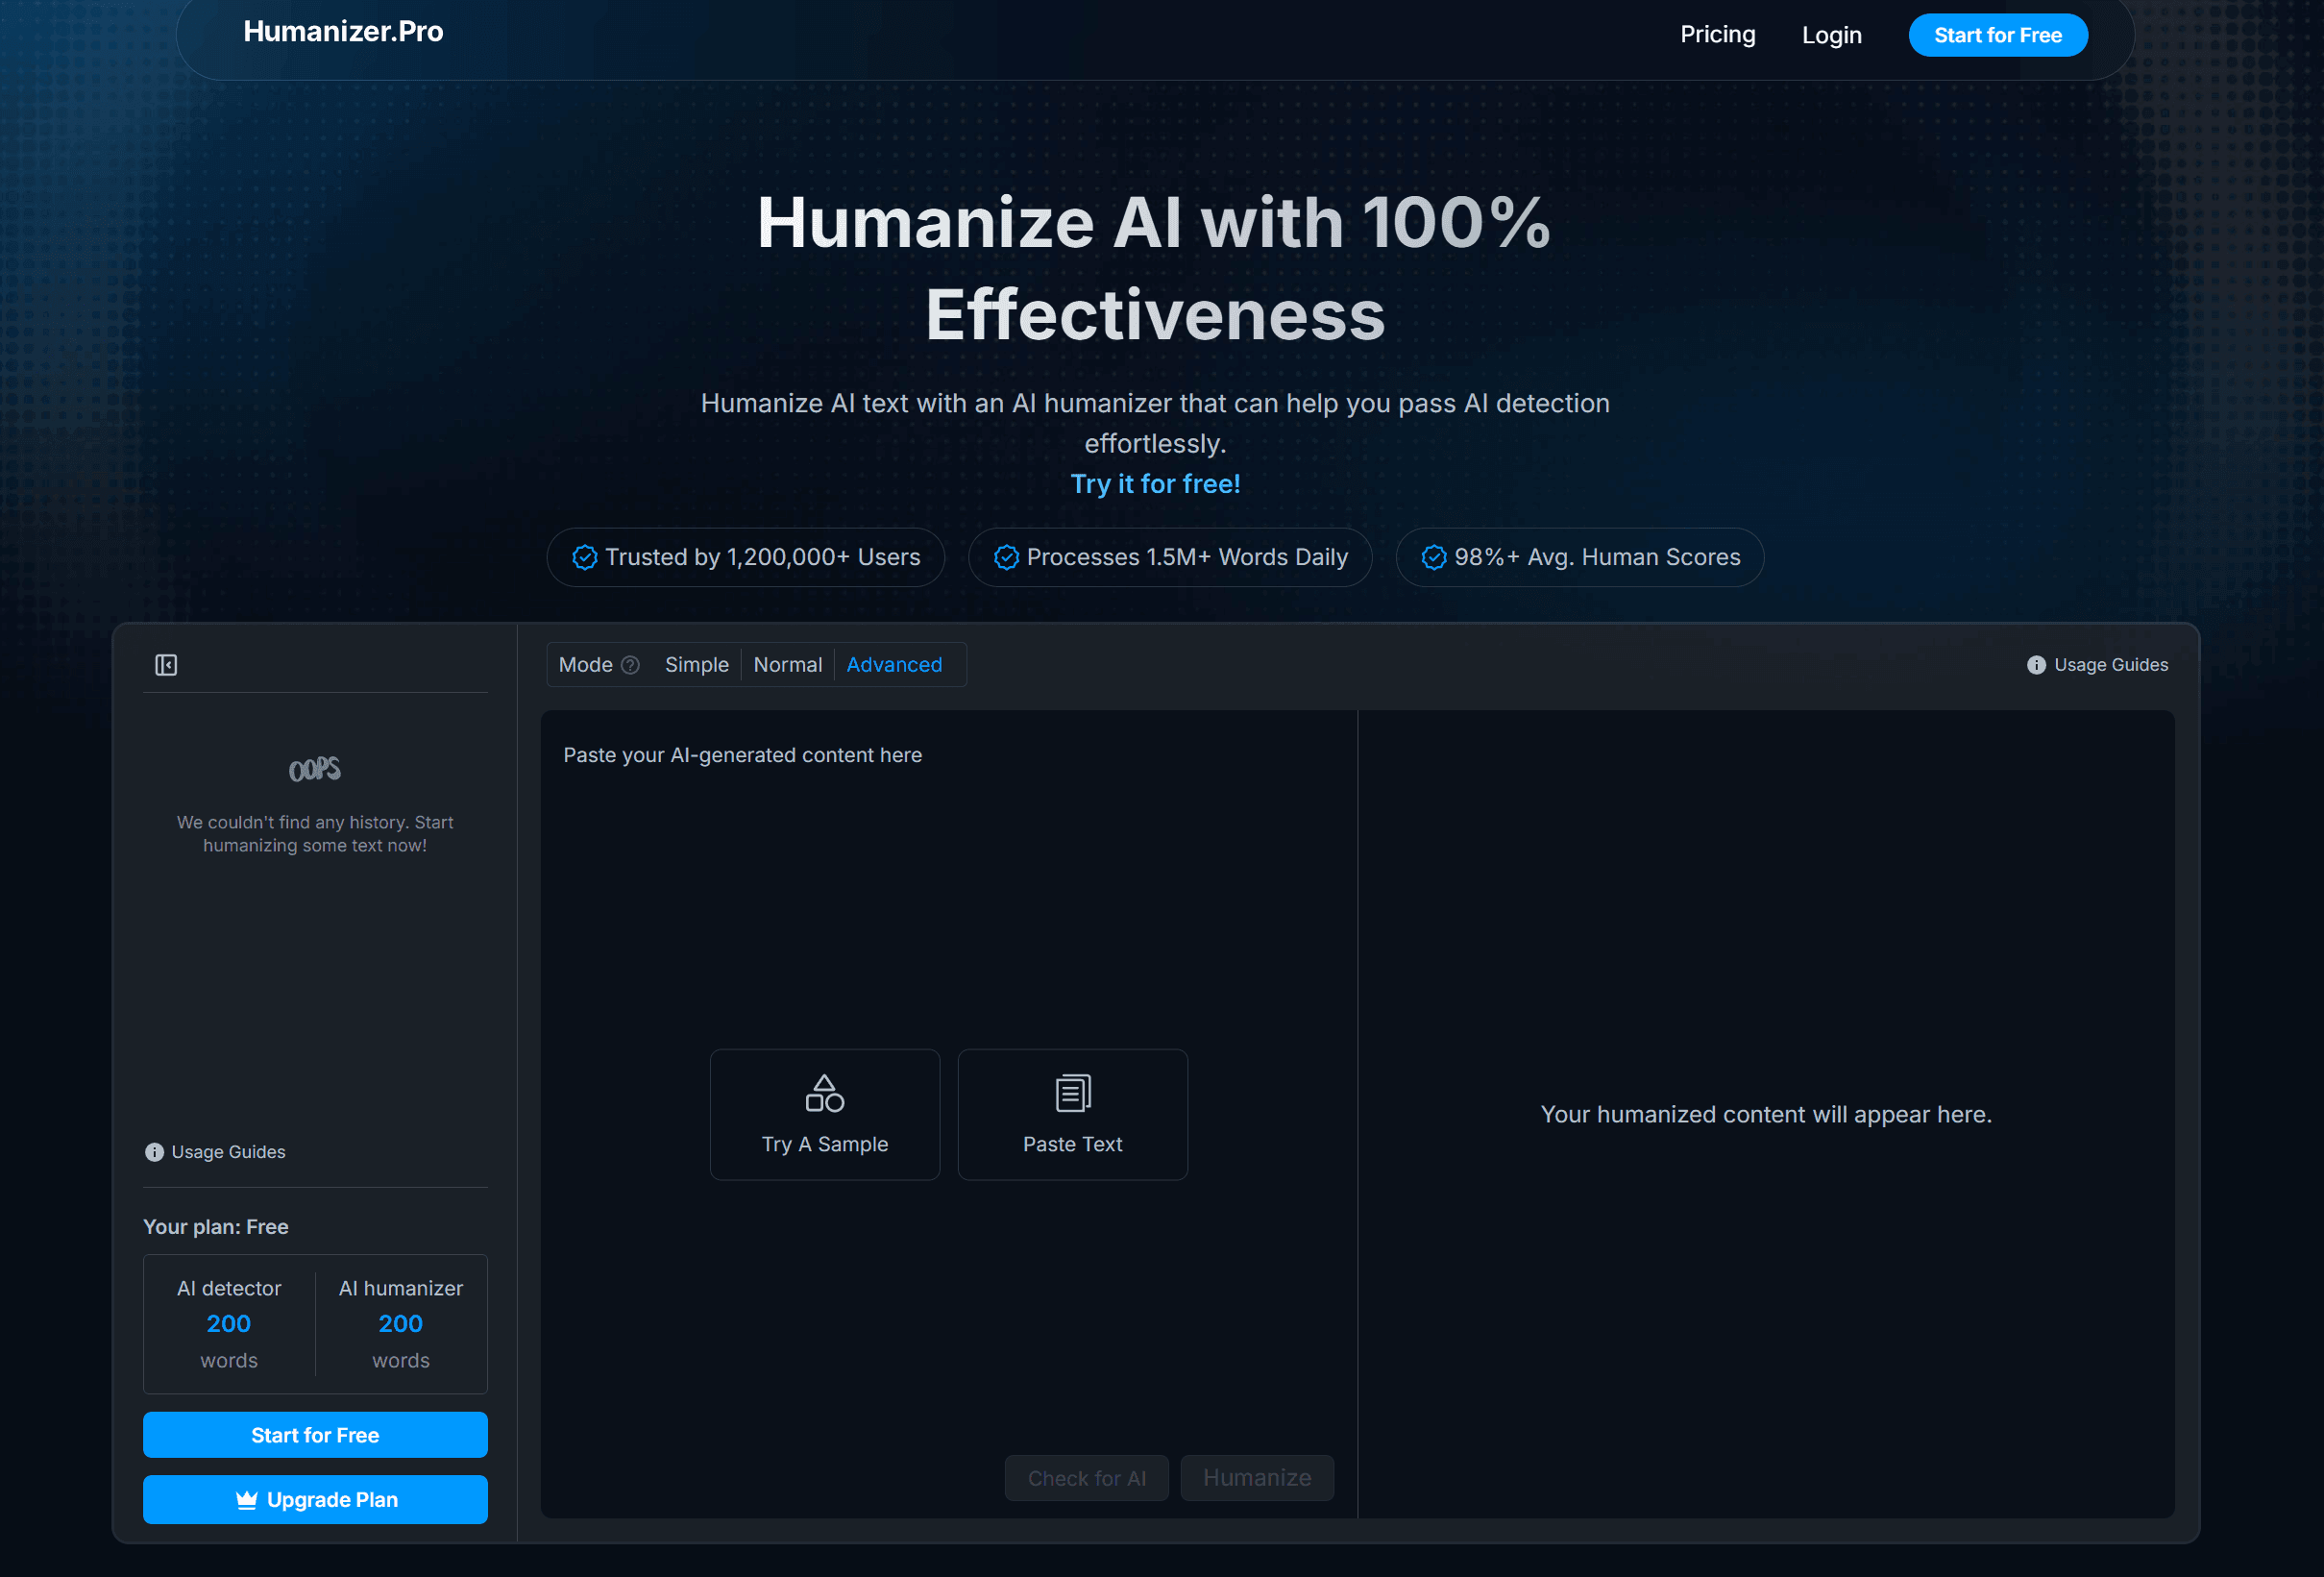Click the humanized content output area
This screenshot has height=1577, width=2324.
tap(1766, 1114)
